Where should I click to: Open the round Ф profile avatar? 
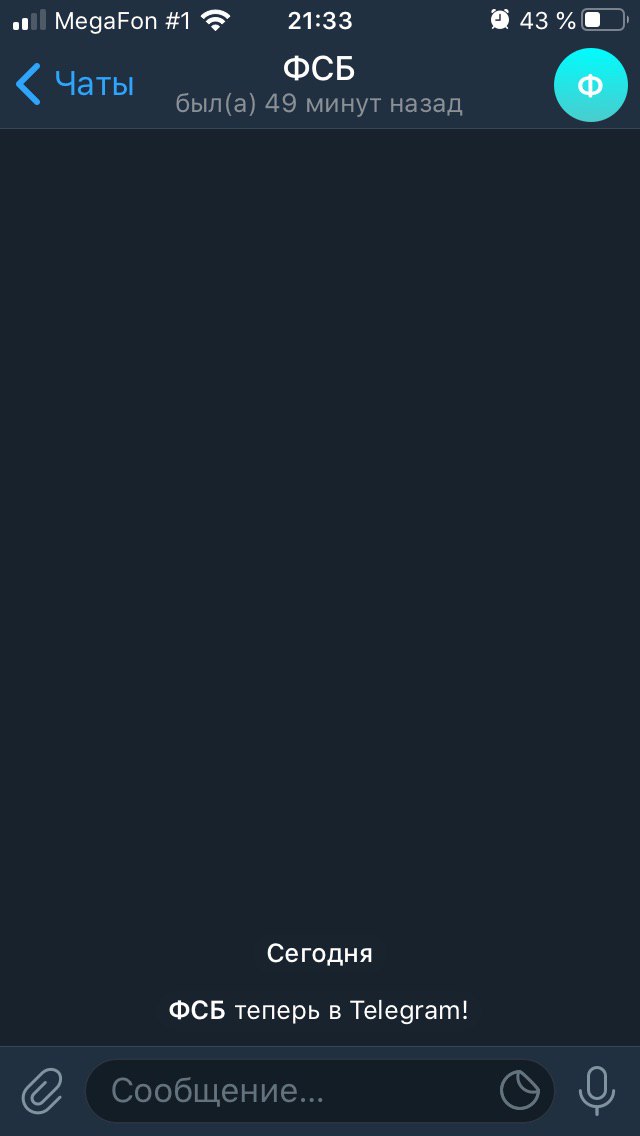[590, 85]
